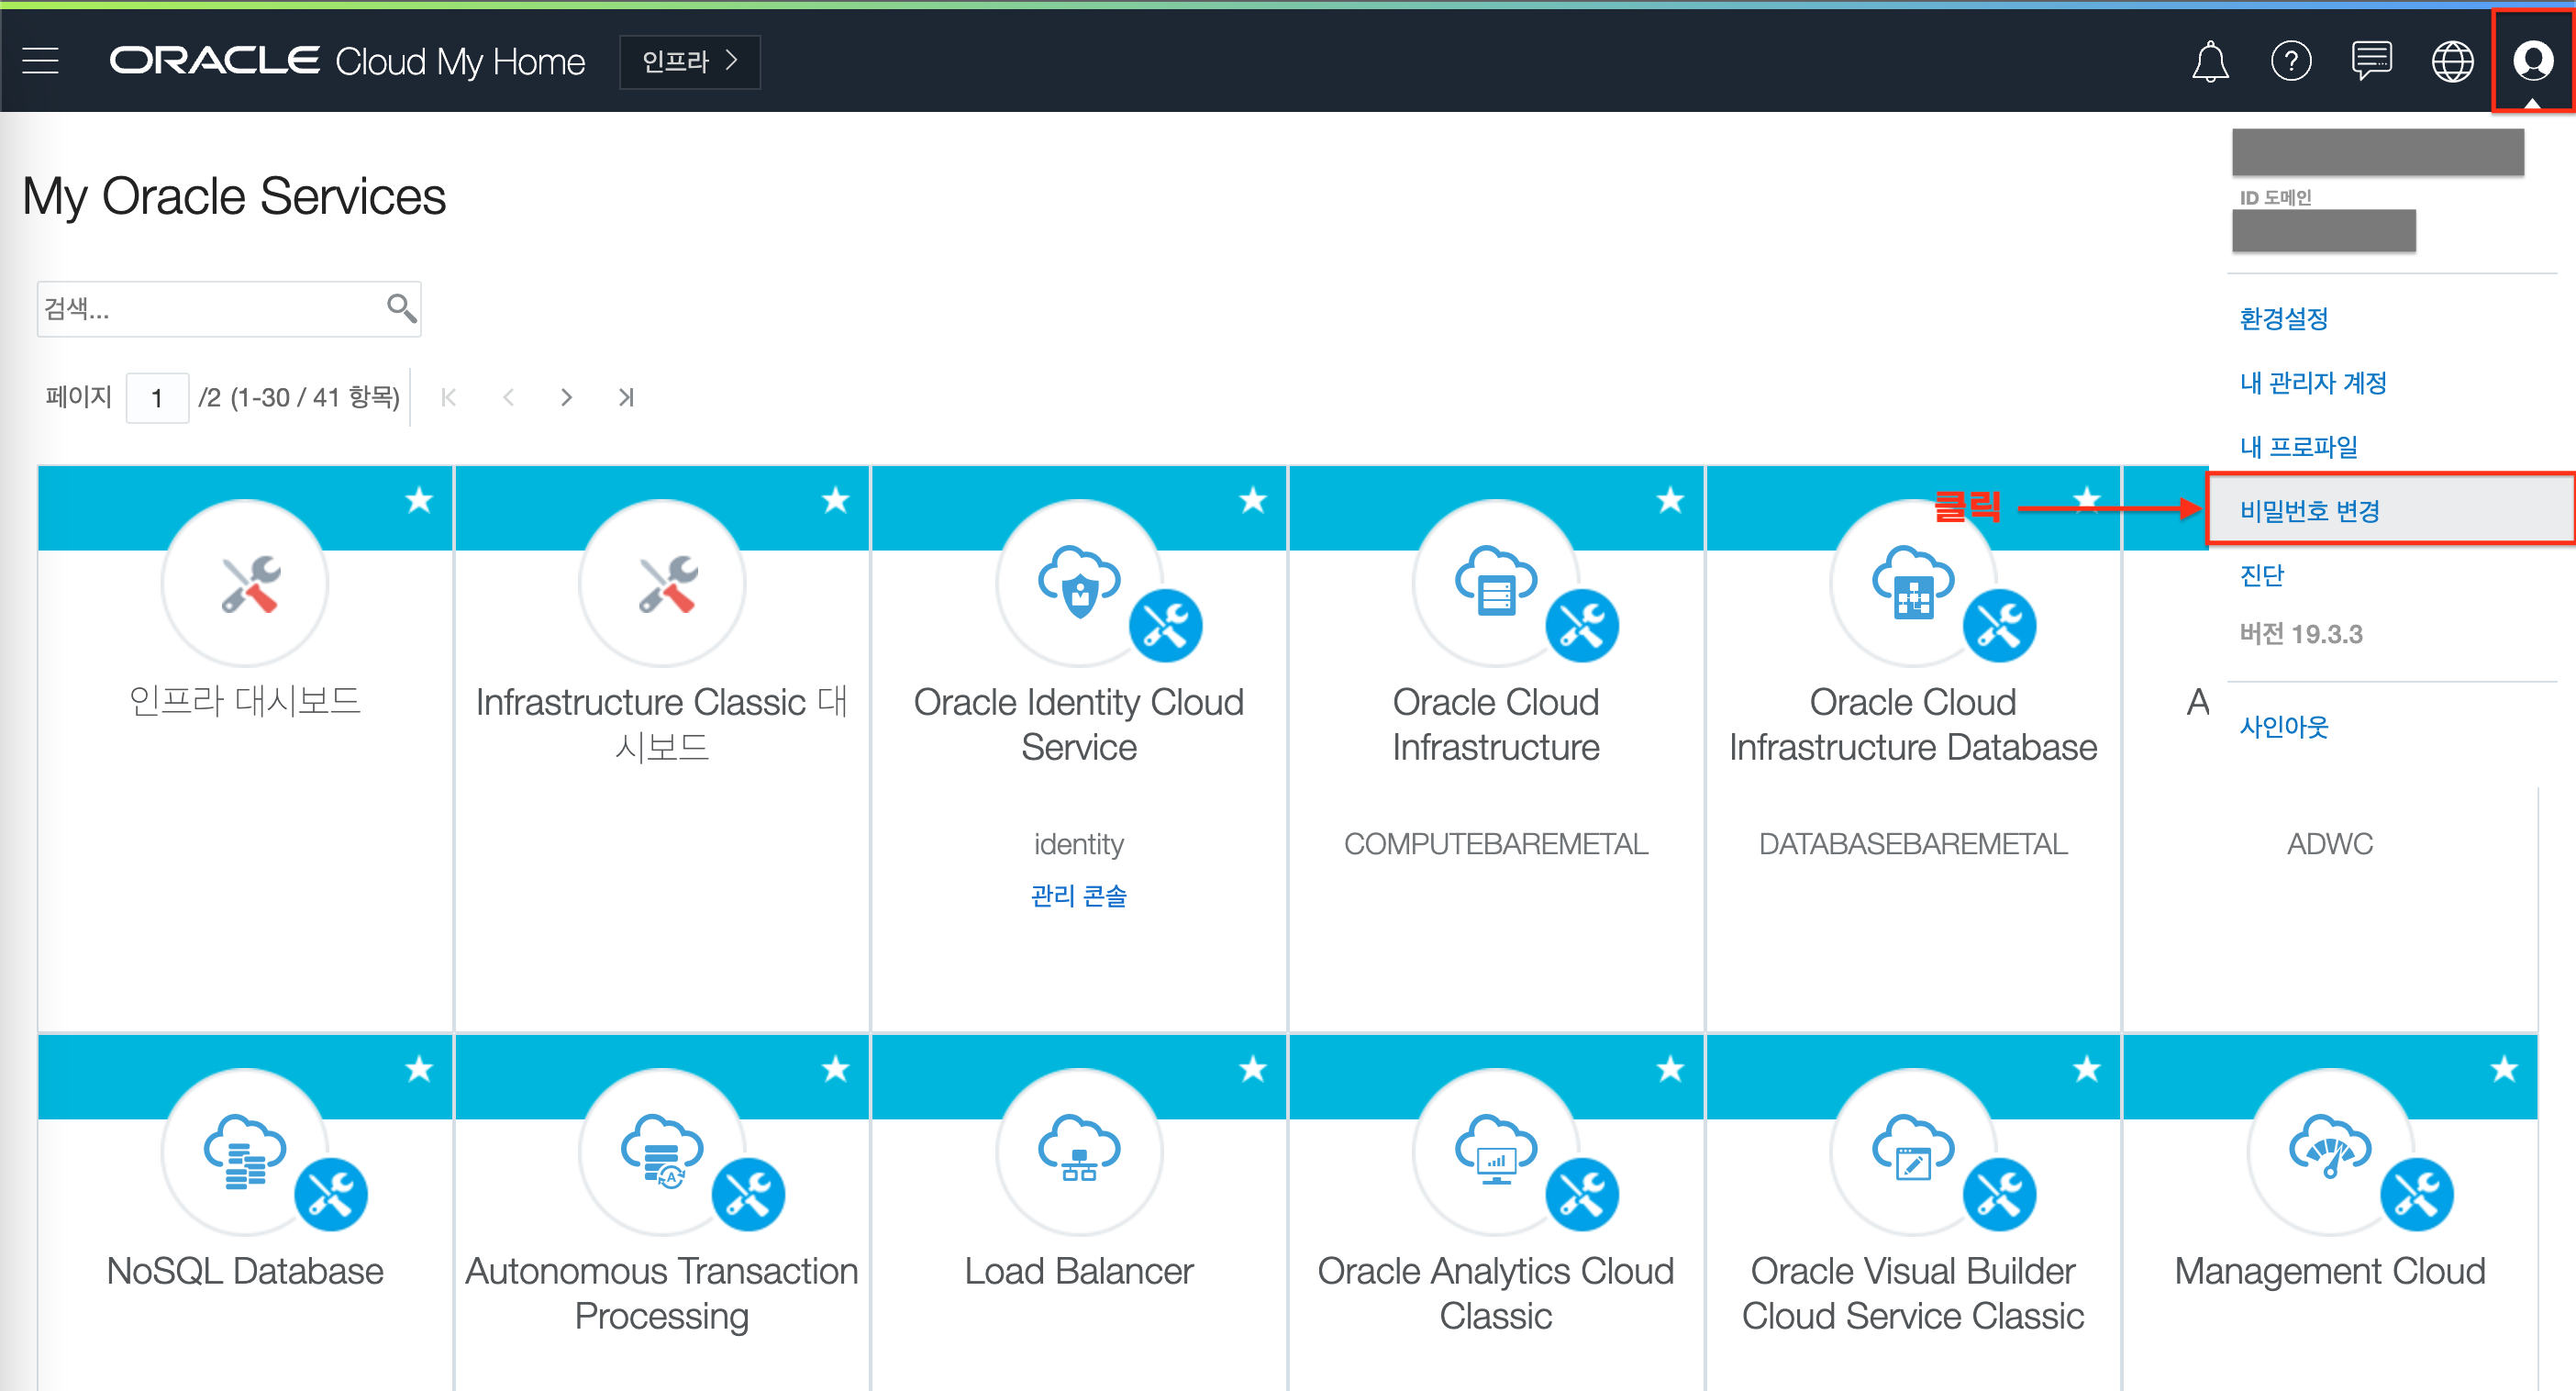Click the Oracle Cloud My Home logo
Viewport: 2576px width, 1391px height.
[347, 62]
